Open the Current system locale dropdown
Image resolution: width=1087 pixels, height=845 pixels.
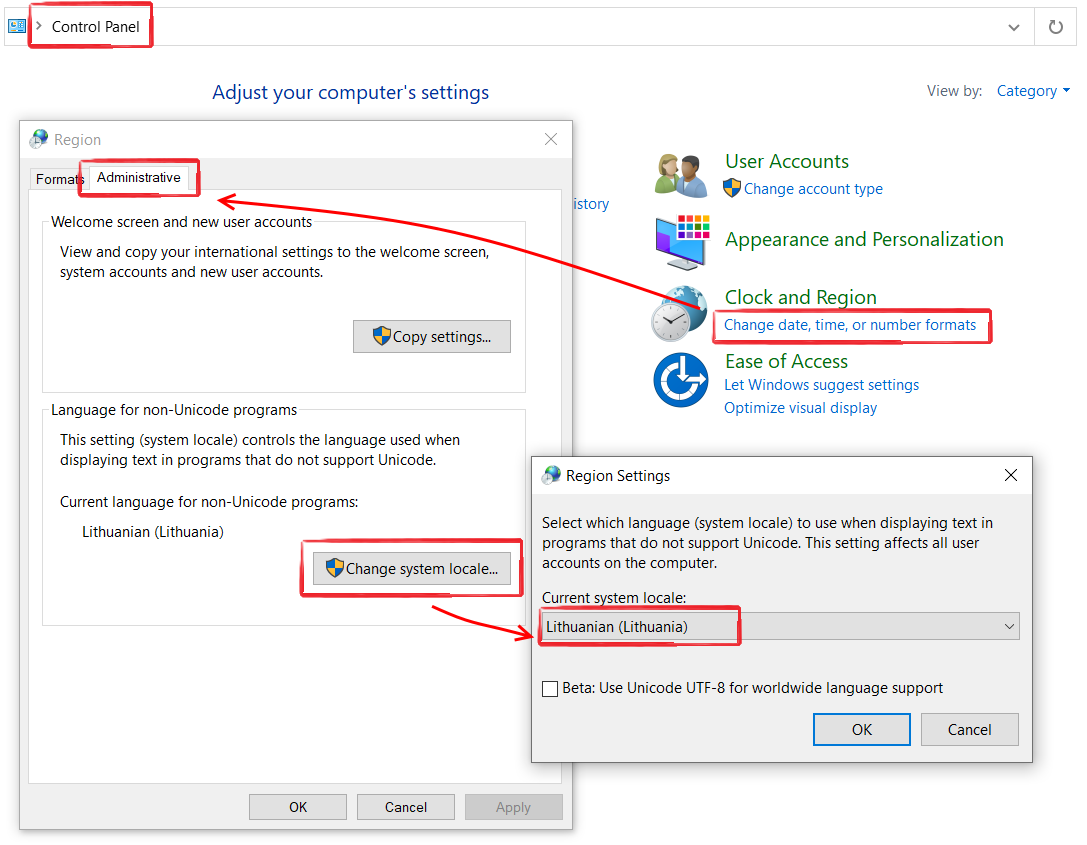click(779, 627)
